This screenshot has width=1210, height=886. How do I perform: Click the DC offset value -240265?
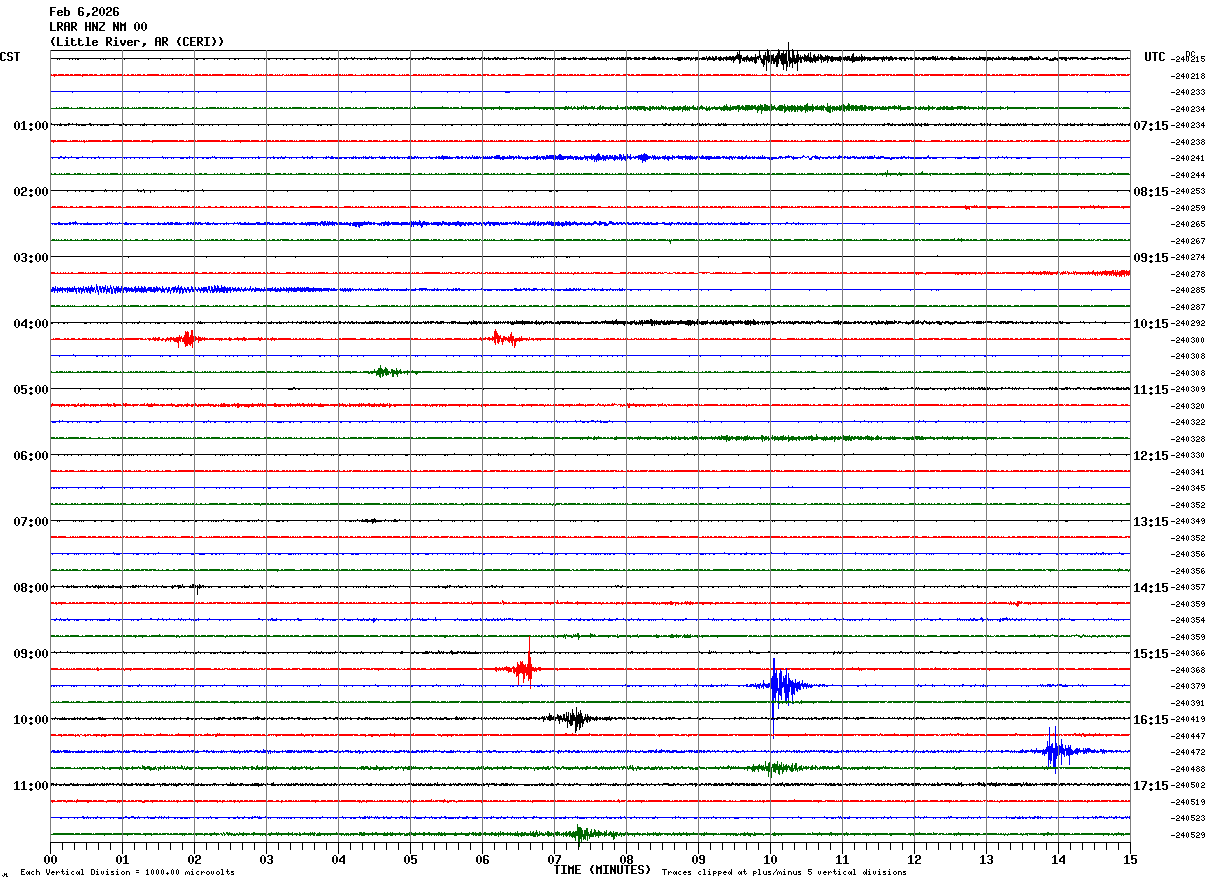(1187, 224)
